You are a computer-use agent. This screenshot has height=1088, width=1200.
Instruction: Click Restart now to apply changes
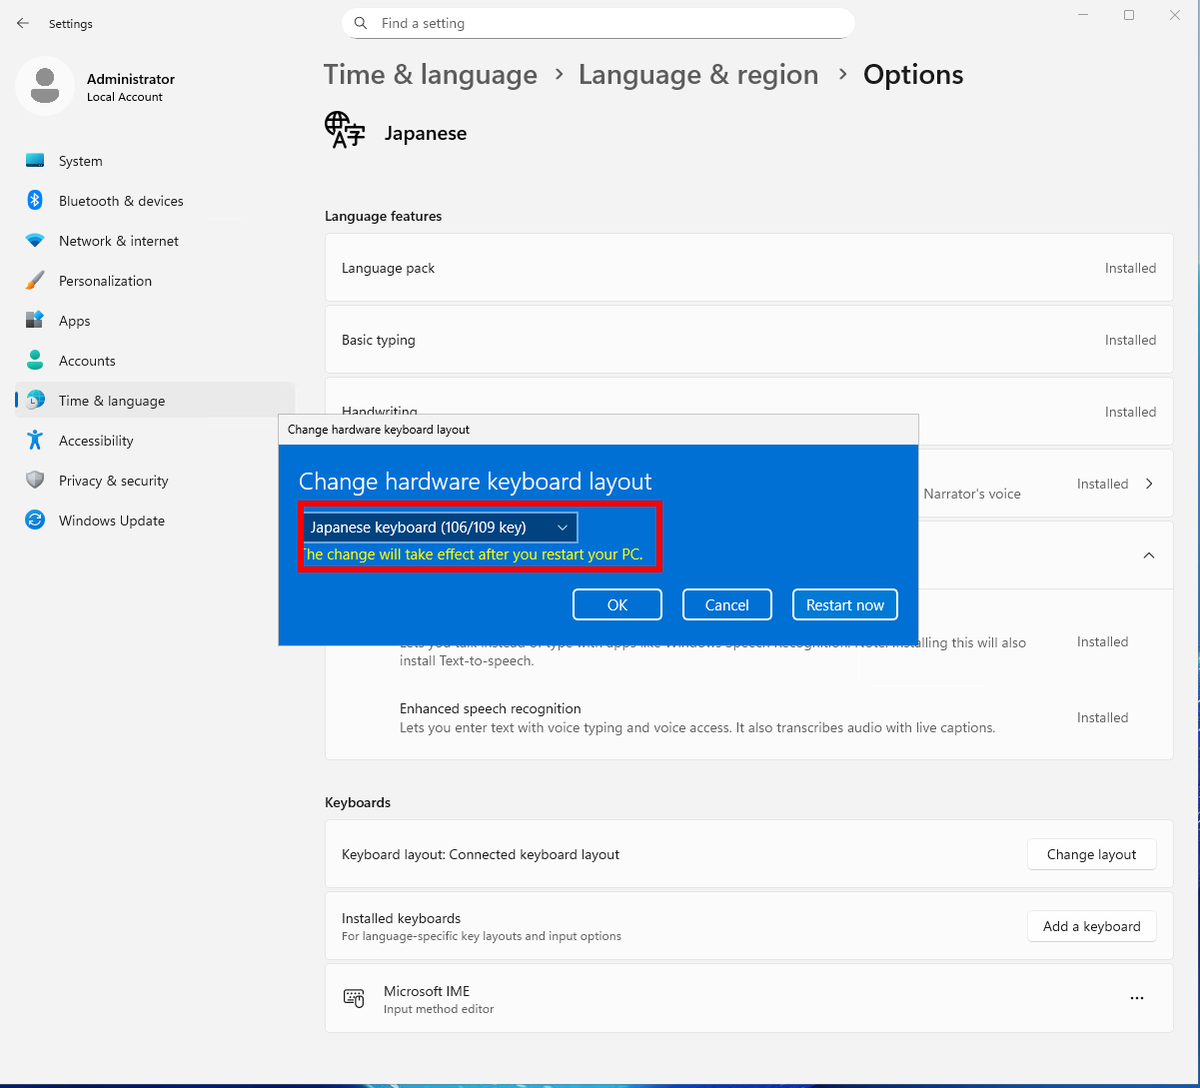[845, 604]
